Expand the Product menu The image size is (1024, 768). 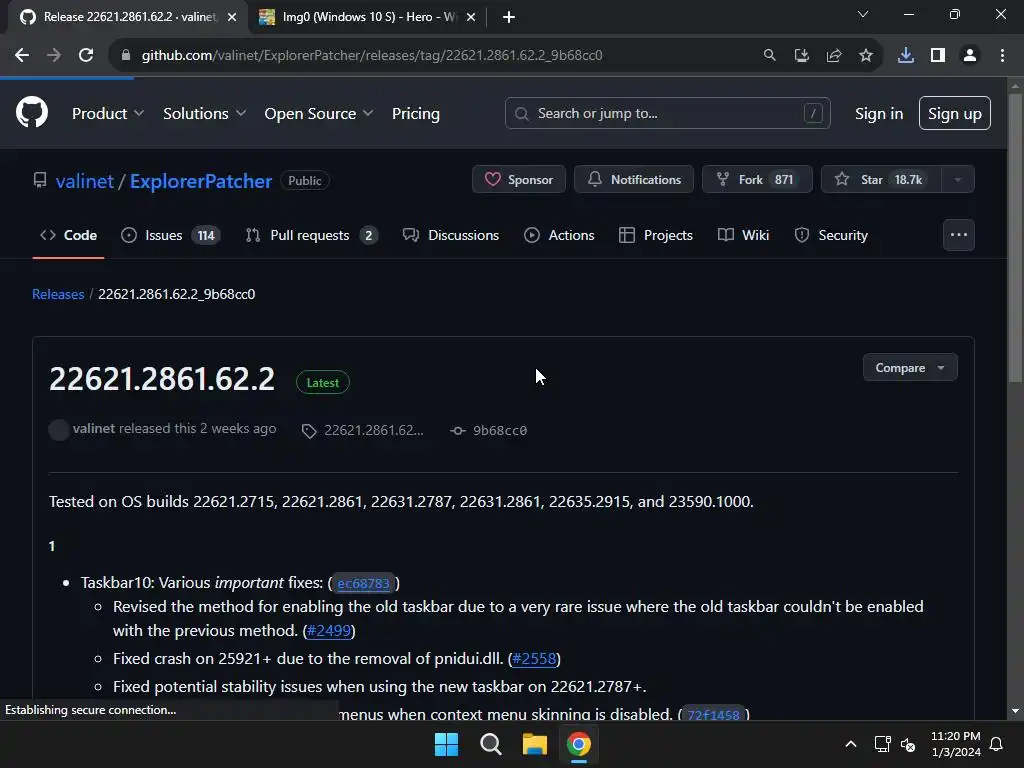(x=108, y=114)
